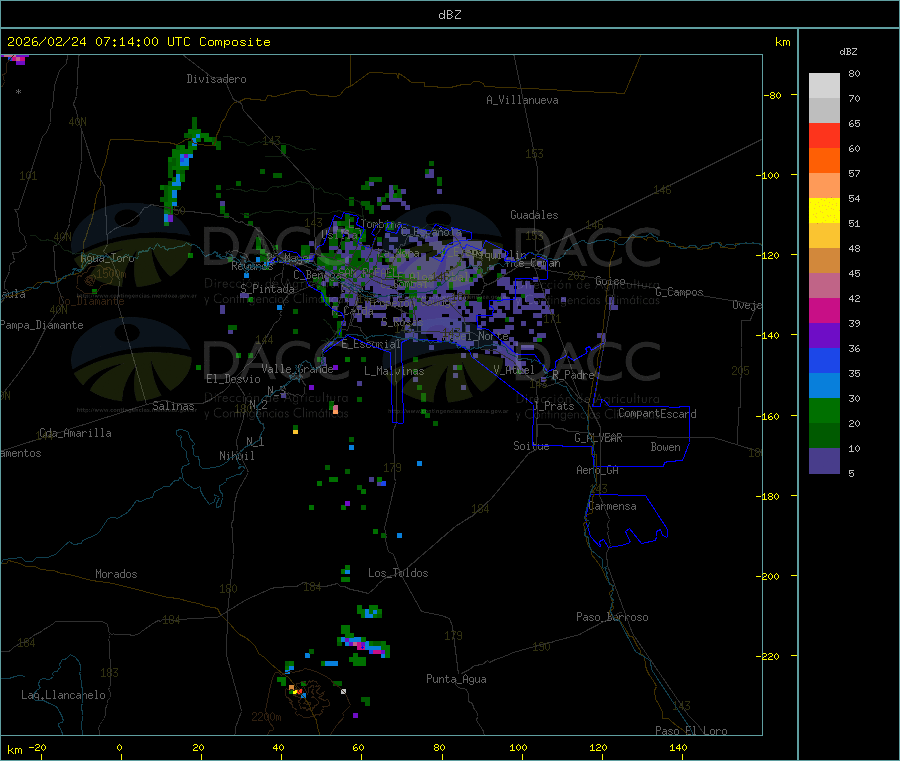
Task: Click the 'Morados' place label
Action: pyautogui.click(x=116, y=574)
